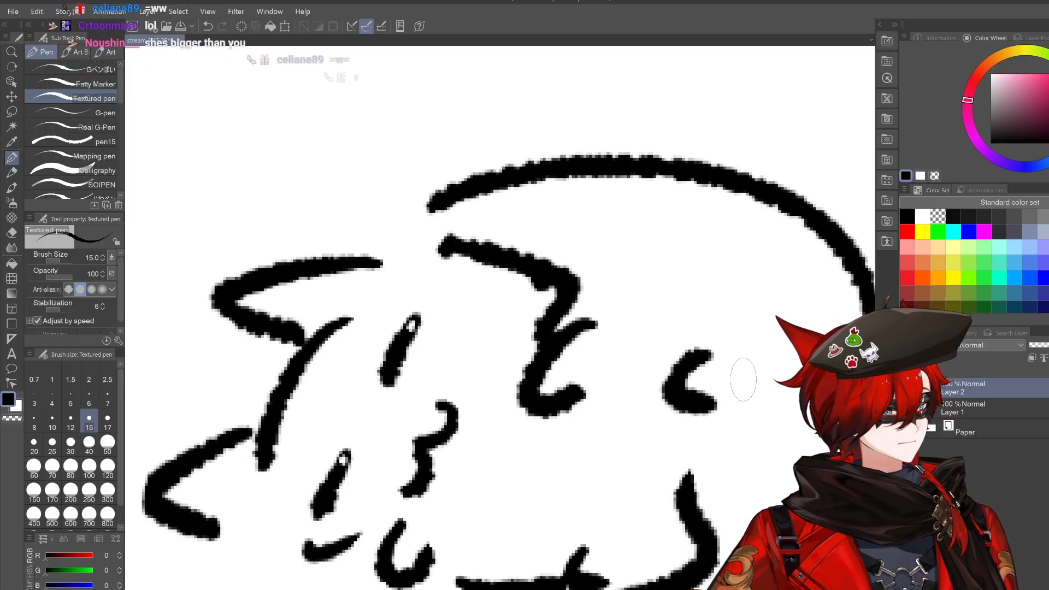Click the Fill paint bucket command icon
Screen dimensions: 1049x590
pyautogui.click(x=270, y=26)
